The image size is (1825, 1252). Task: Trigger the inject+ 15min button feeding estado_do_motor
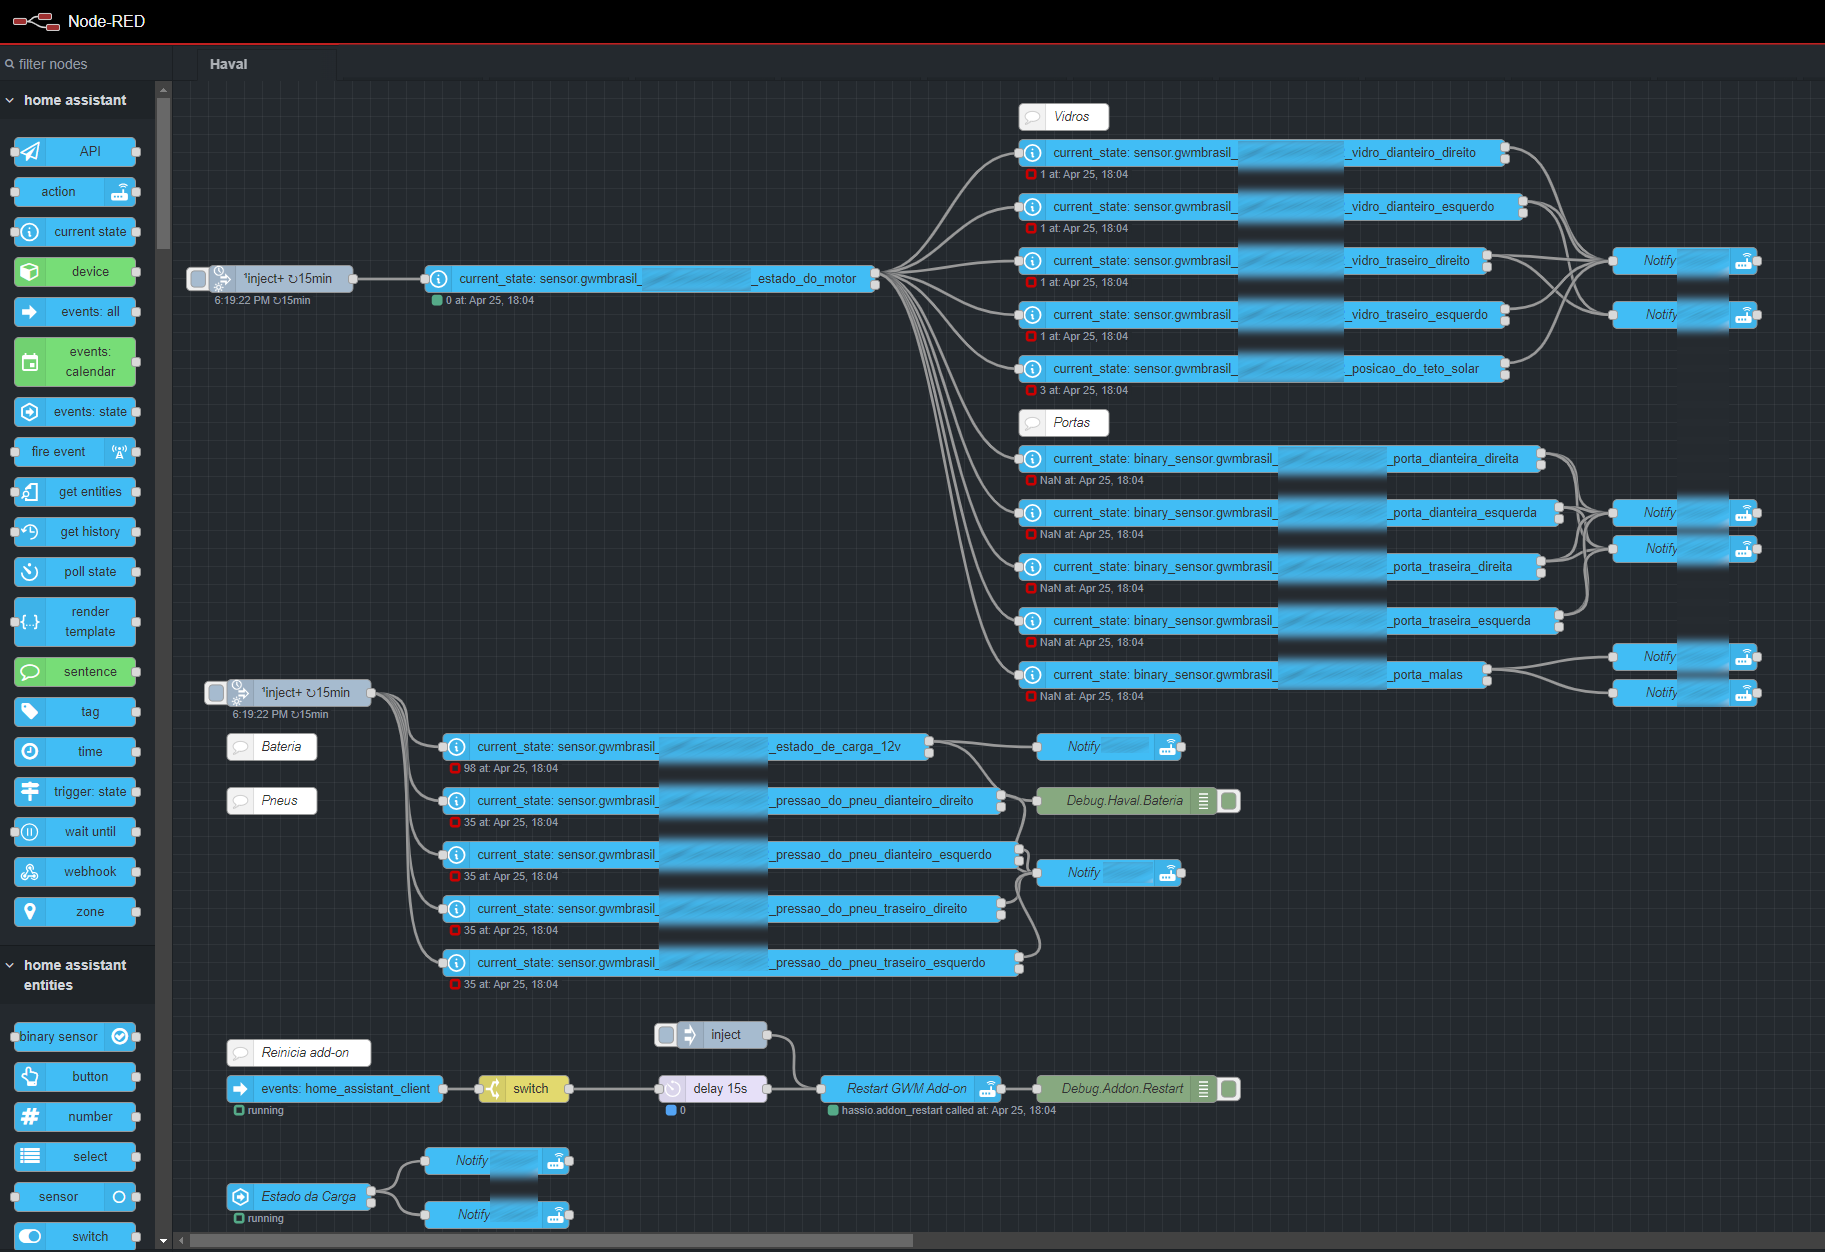point(198,279)
